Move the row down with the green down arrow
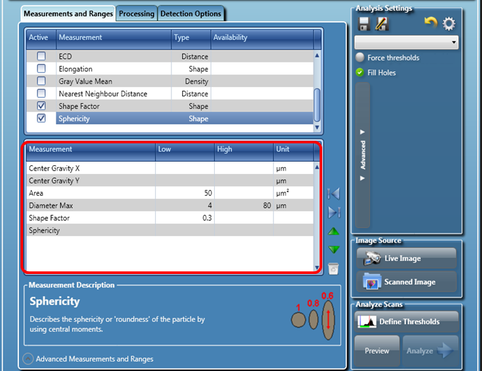The height and width of the screenshot is (371, 482). tap(334, 249)
